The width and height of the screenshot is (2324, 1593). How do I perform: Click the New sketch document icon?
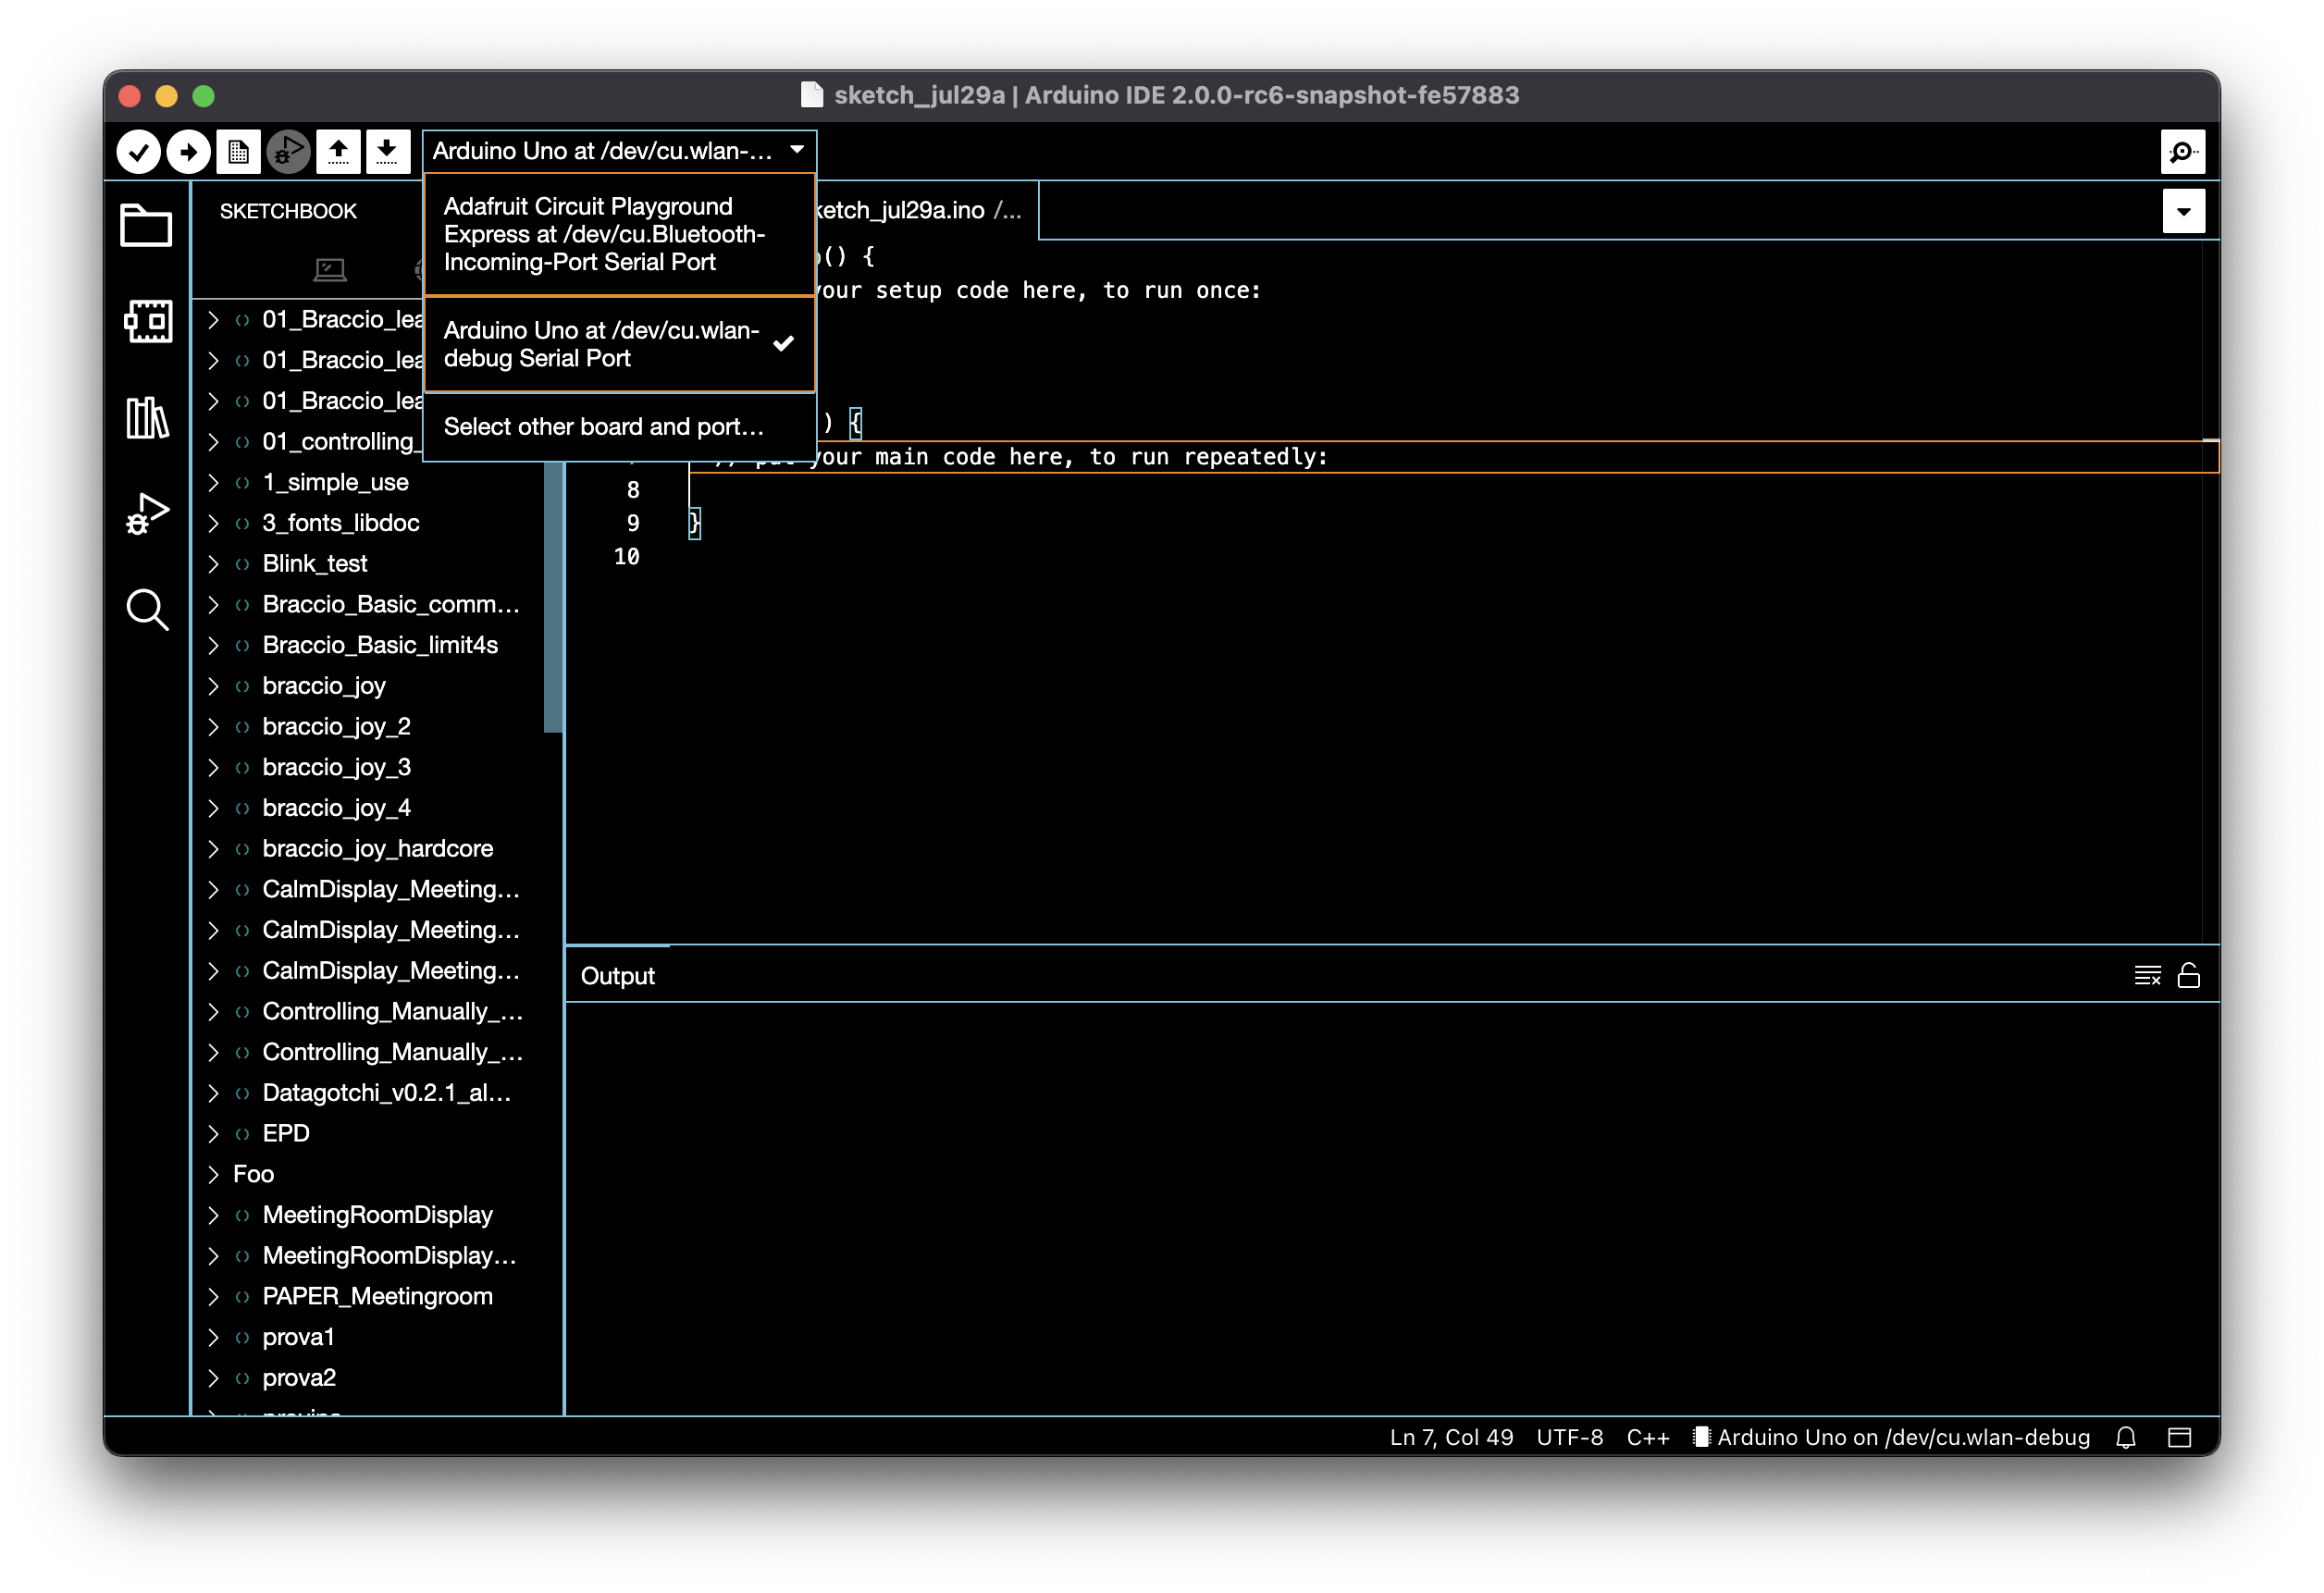coord(238,152)
